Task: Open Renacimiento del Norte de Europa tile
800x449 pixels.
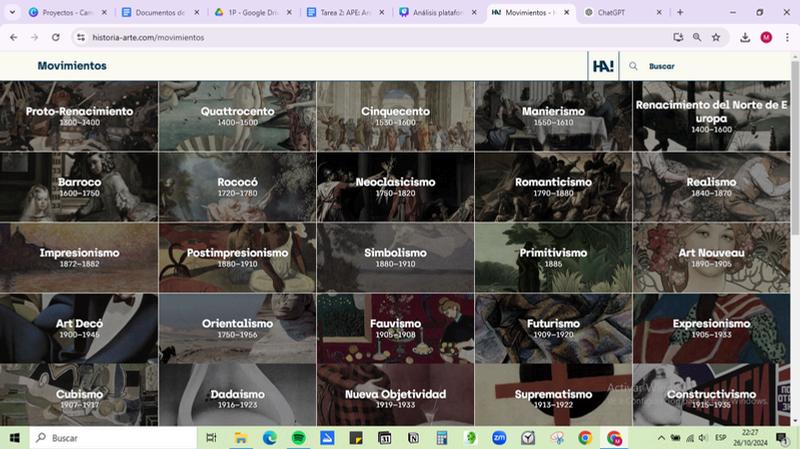Action: (711, 116)
